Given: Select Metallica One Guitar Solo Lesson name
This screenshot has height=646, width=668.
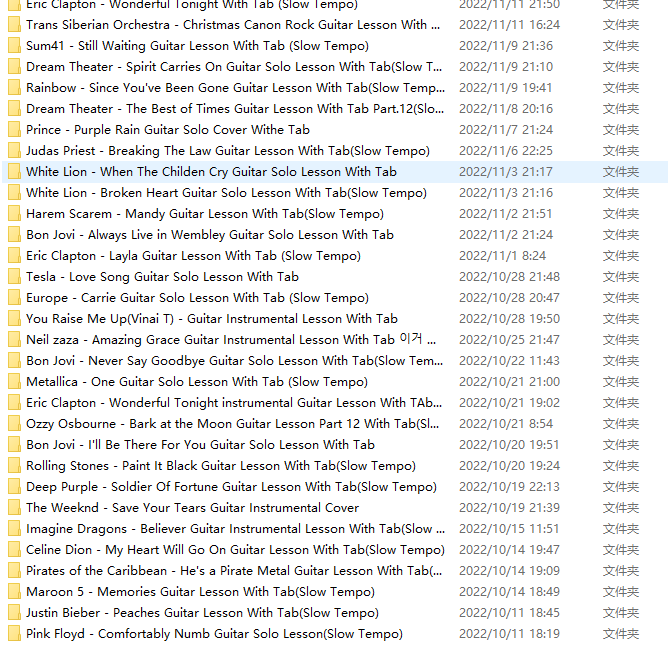Looking at the screenshot, I should [x=197, y=382].
